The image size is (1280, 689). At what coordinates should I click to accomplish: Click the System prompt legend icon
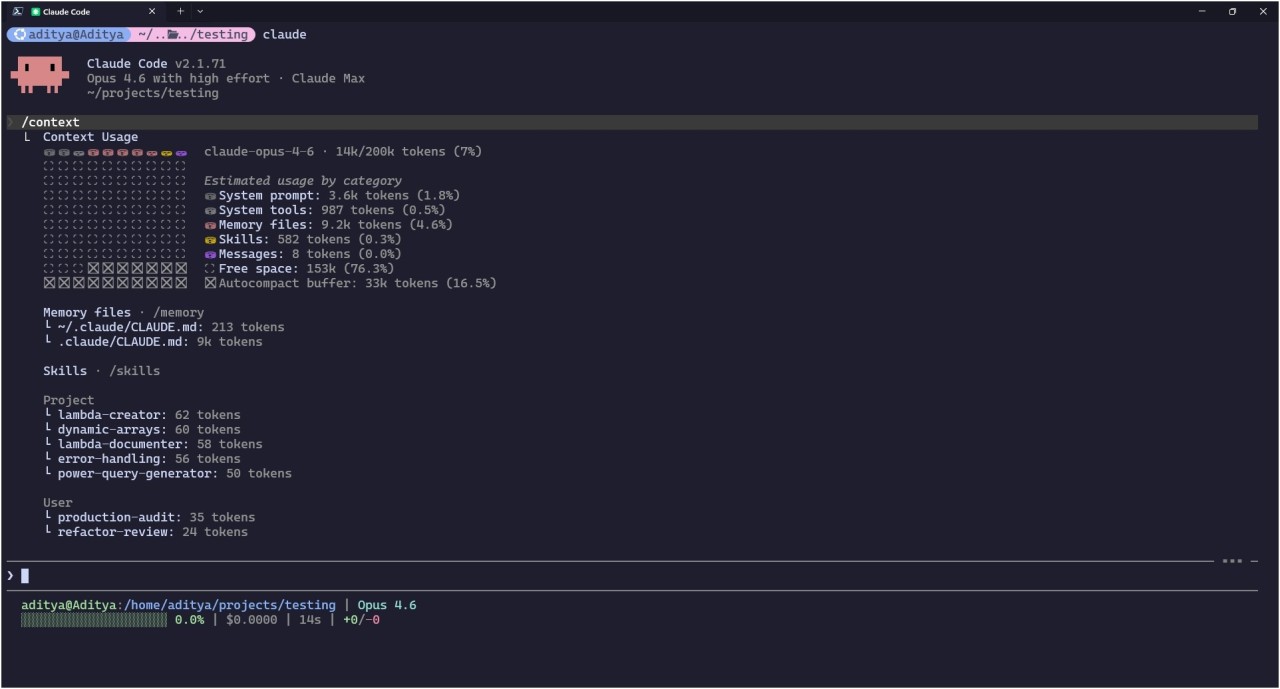210,196
